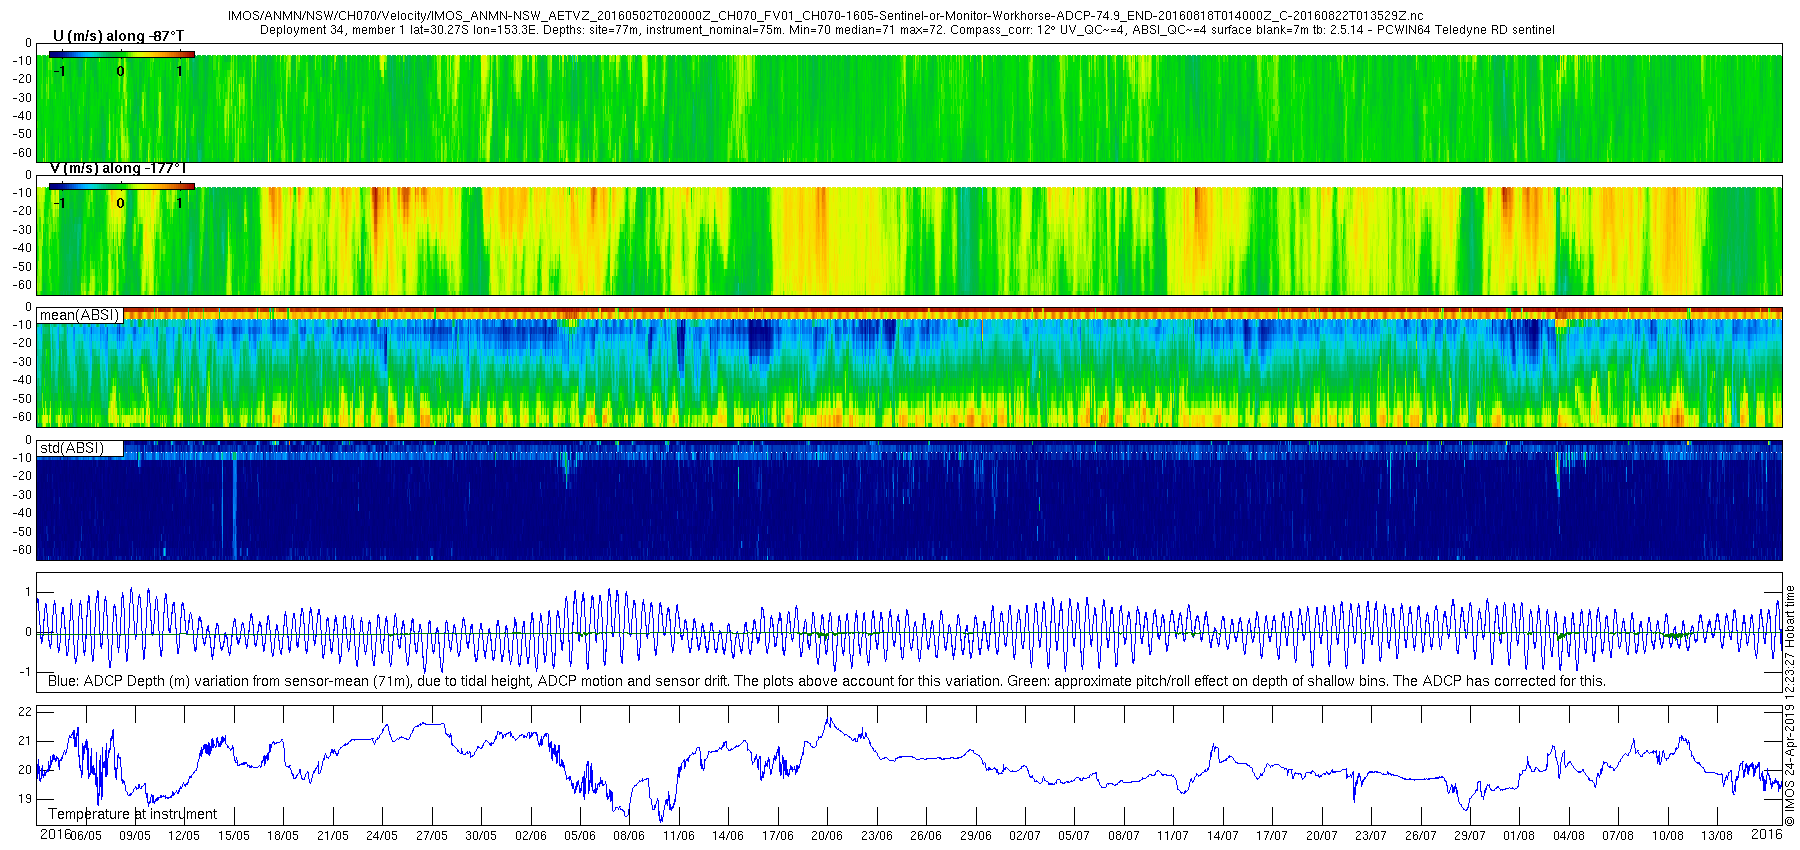Click the V (m/s) velocity color bar
The width and height of the screenshot is (1800, 850).
(122, 186)
